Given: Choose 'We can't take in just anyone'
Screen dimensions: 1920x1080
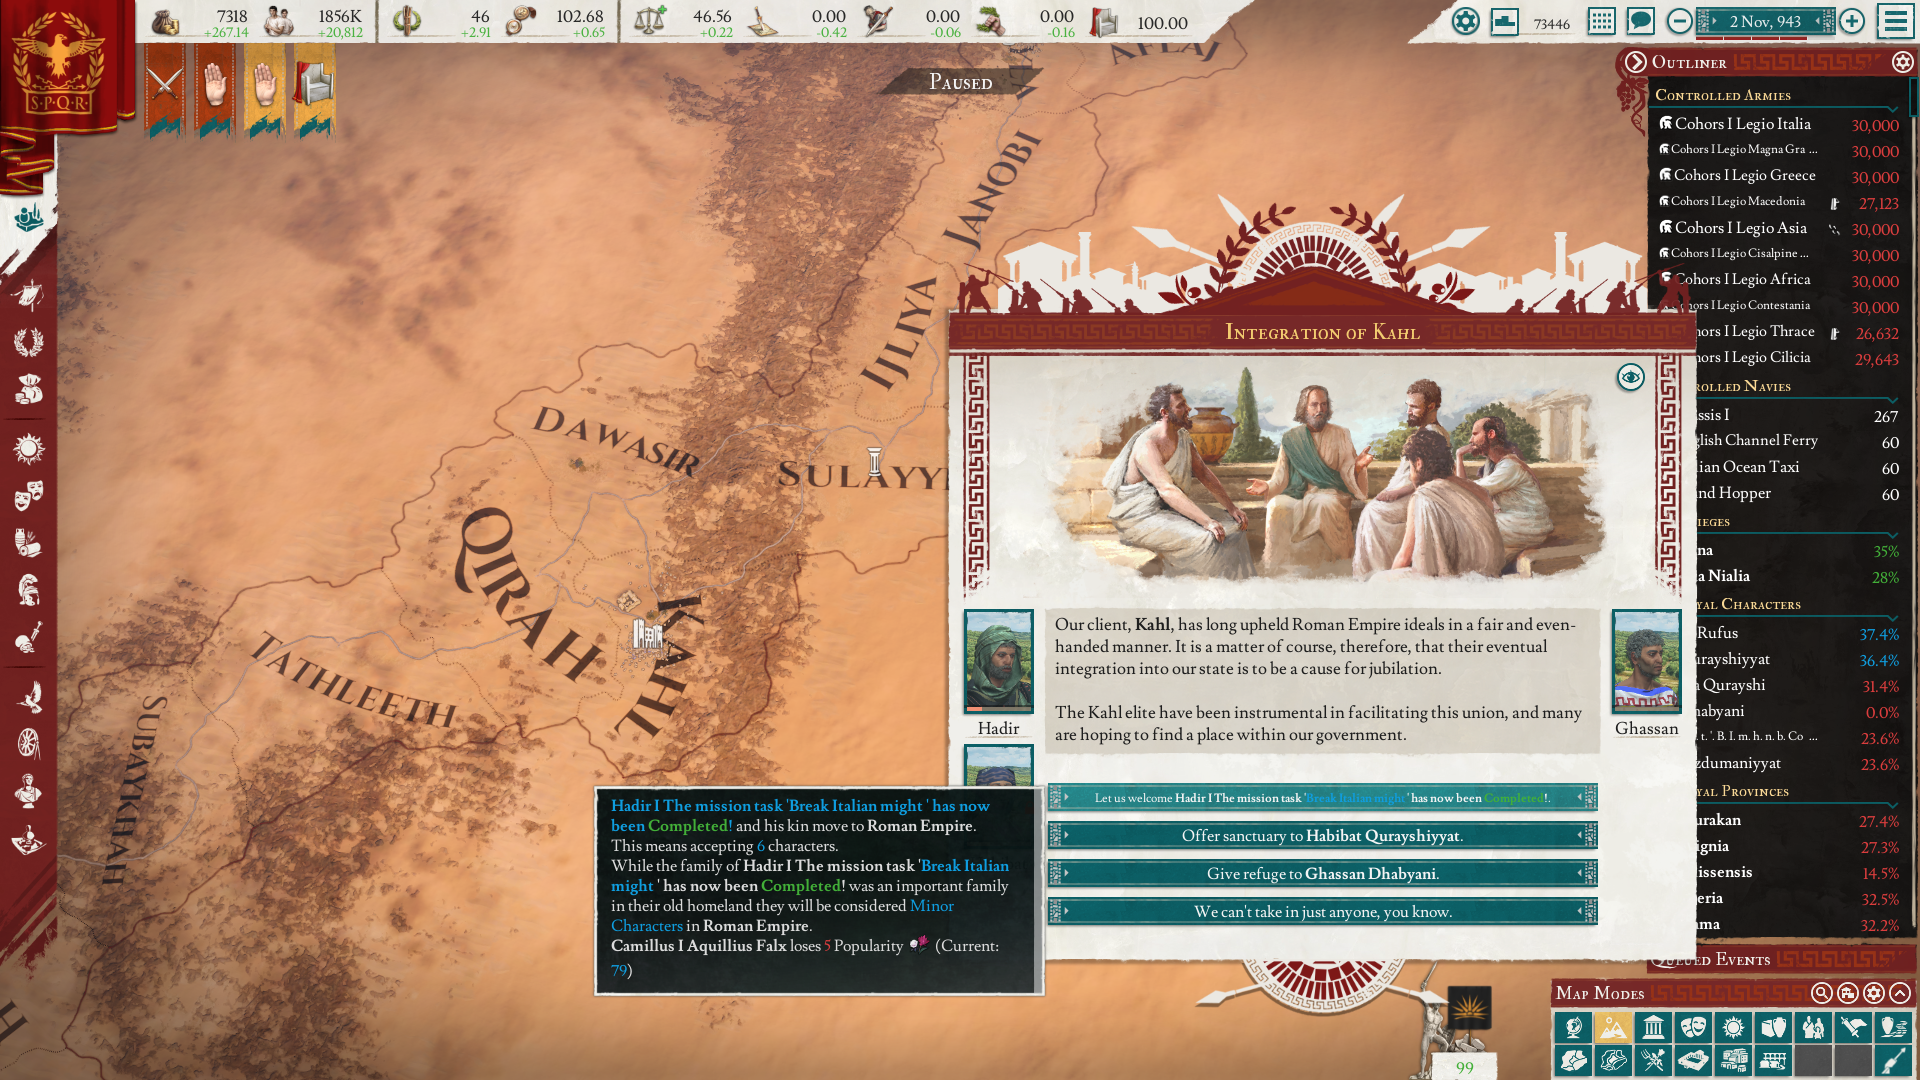Looking at the screenshot, I should [1321, 911].
